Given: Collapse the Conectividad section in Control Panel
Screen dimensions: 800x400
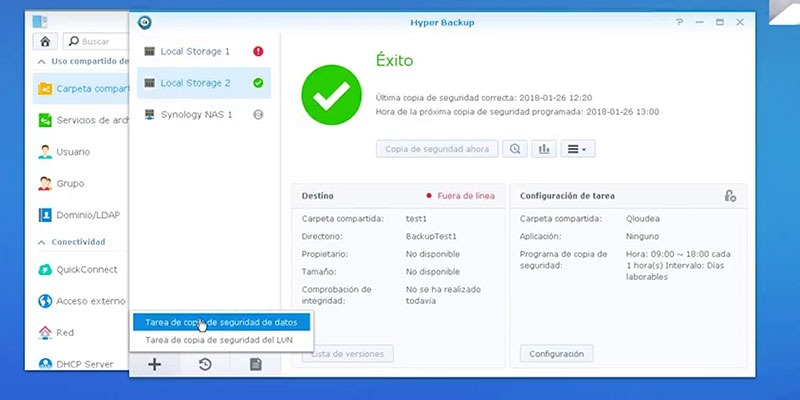Looking at the screenshot, I should (x=42, y=242).
